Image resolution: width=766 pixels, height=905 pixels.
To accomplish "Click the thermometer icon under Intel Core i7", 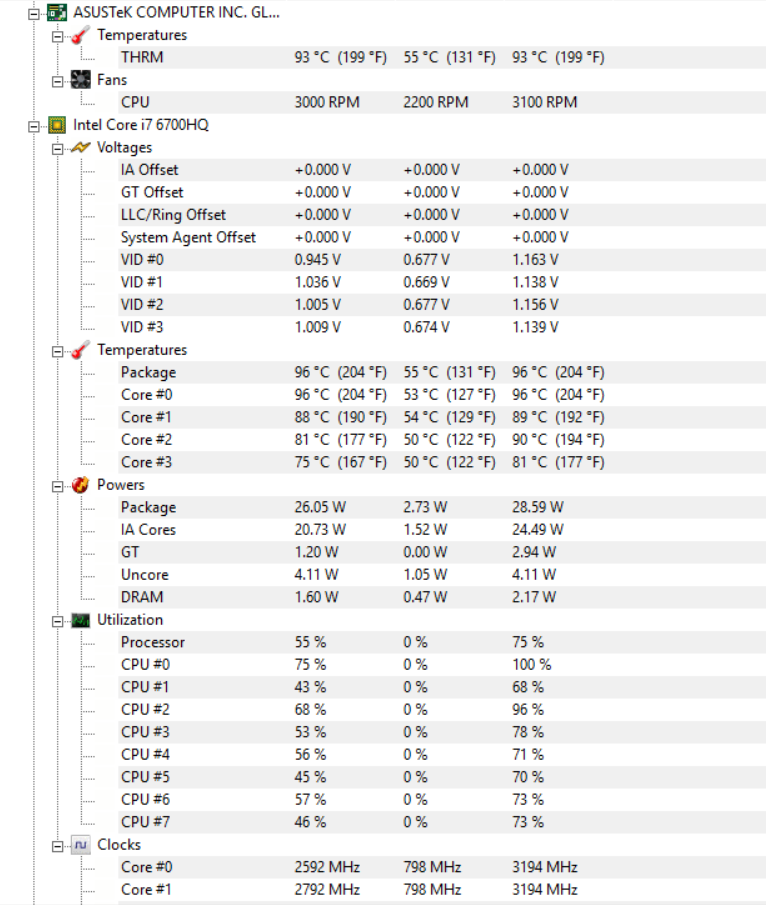I will (81, 350).
